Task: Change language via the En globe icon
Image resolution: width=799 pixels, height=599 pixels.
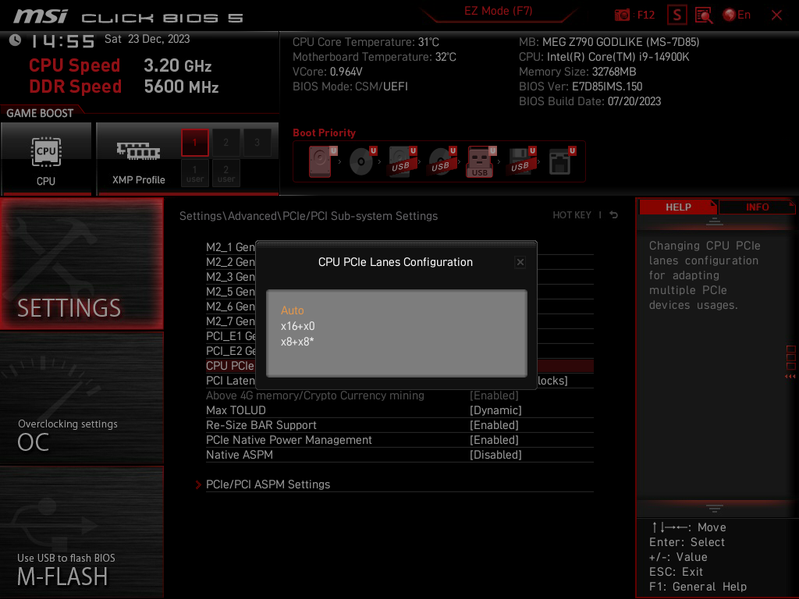Action: click(x=736, y=15)
